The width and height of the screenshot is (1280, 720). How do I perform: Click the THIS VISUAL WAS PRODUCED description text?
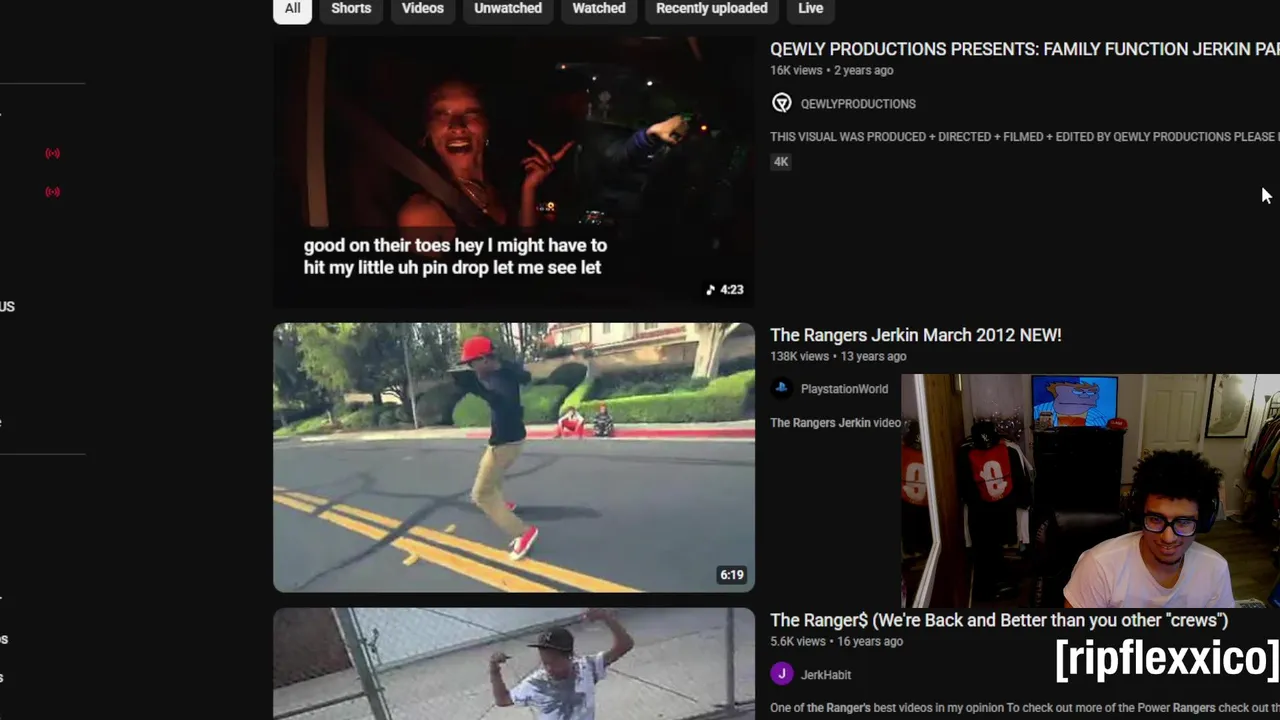click(x=1025, y=137)
